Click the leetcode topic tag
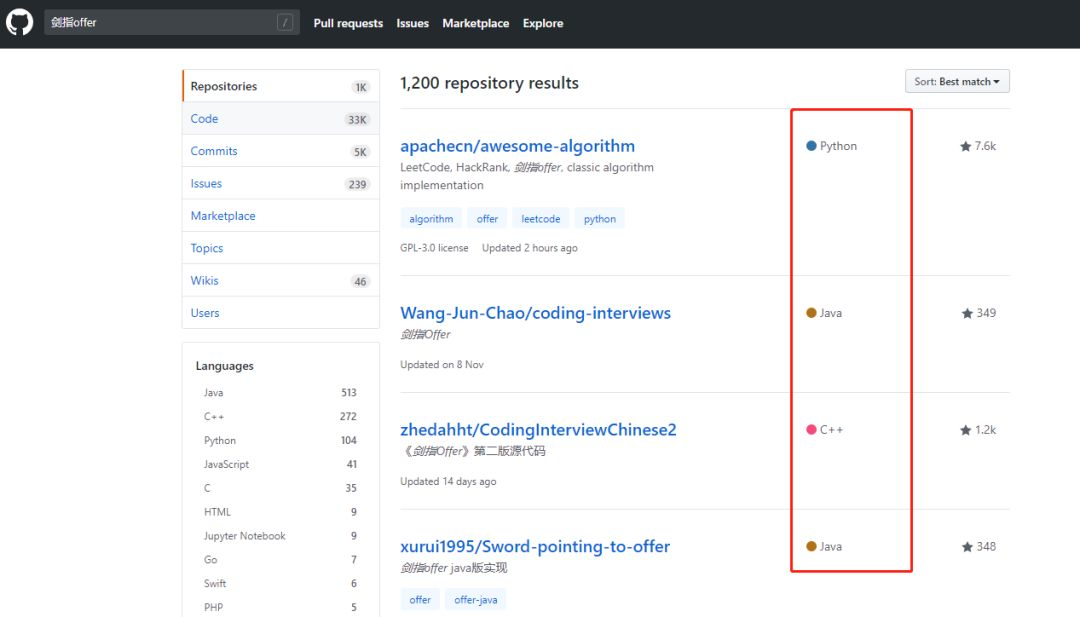The height and width of the screenshot is (617, 1080). tap(541, 218)
